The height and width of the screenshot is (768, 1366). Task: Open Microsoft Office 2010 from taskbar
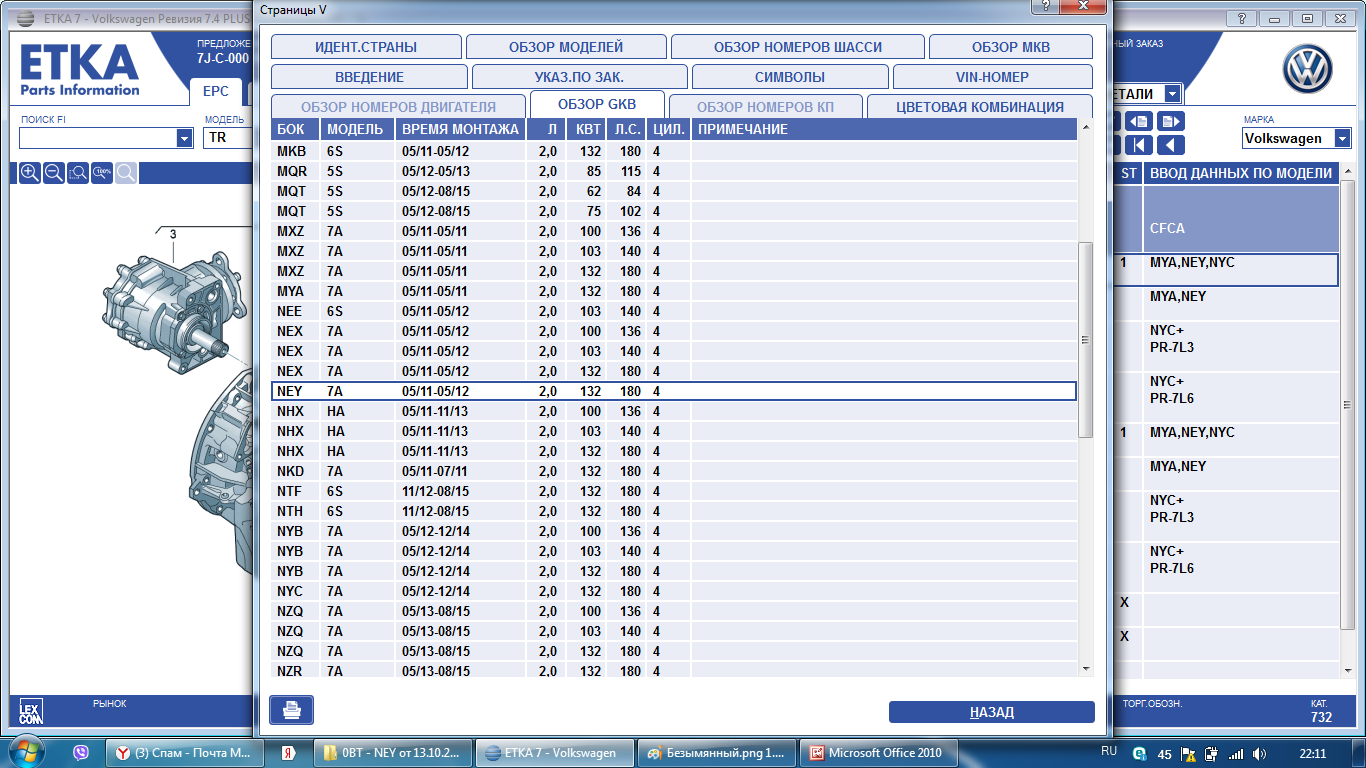coord(879,753)
